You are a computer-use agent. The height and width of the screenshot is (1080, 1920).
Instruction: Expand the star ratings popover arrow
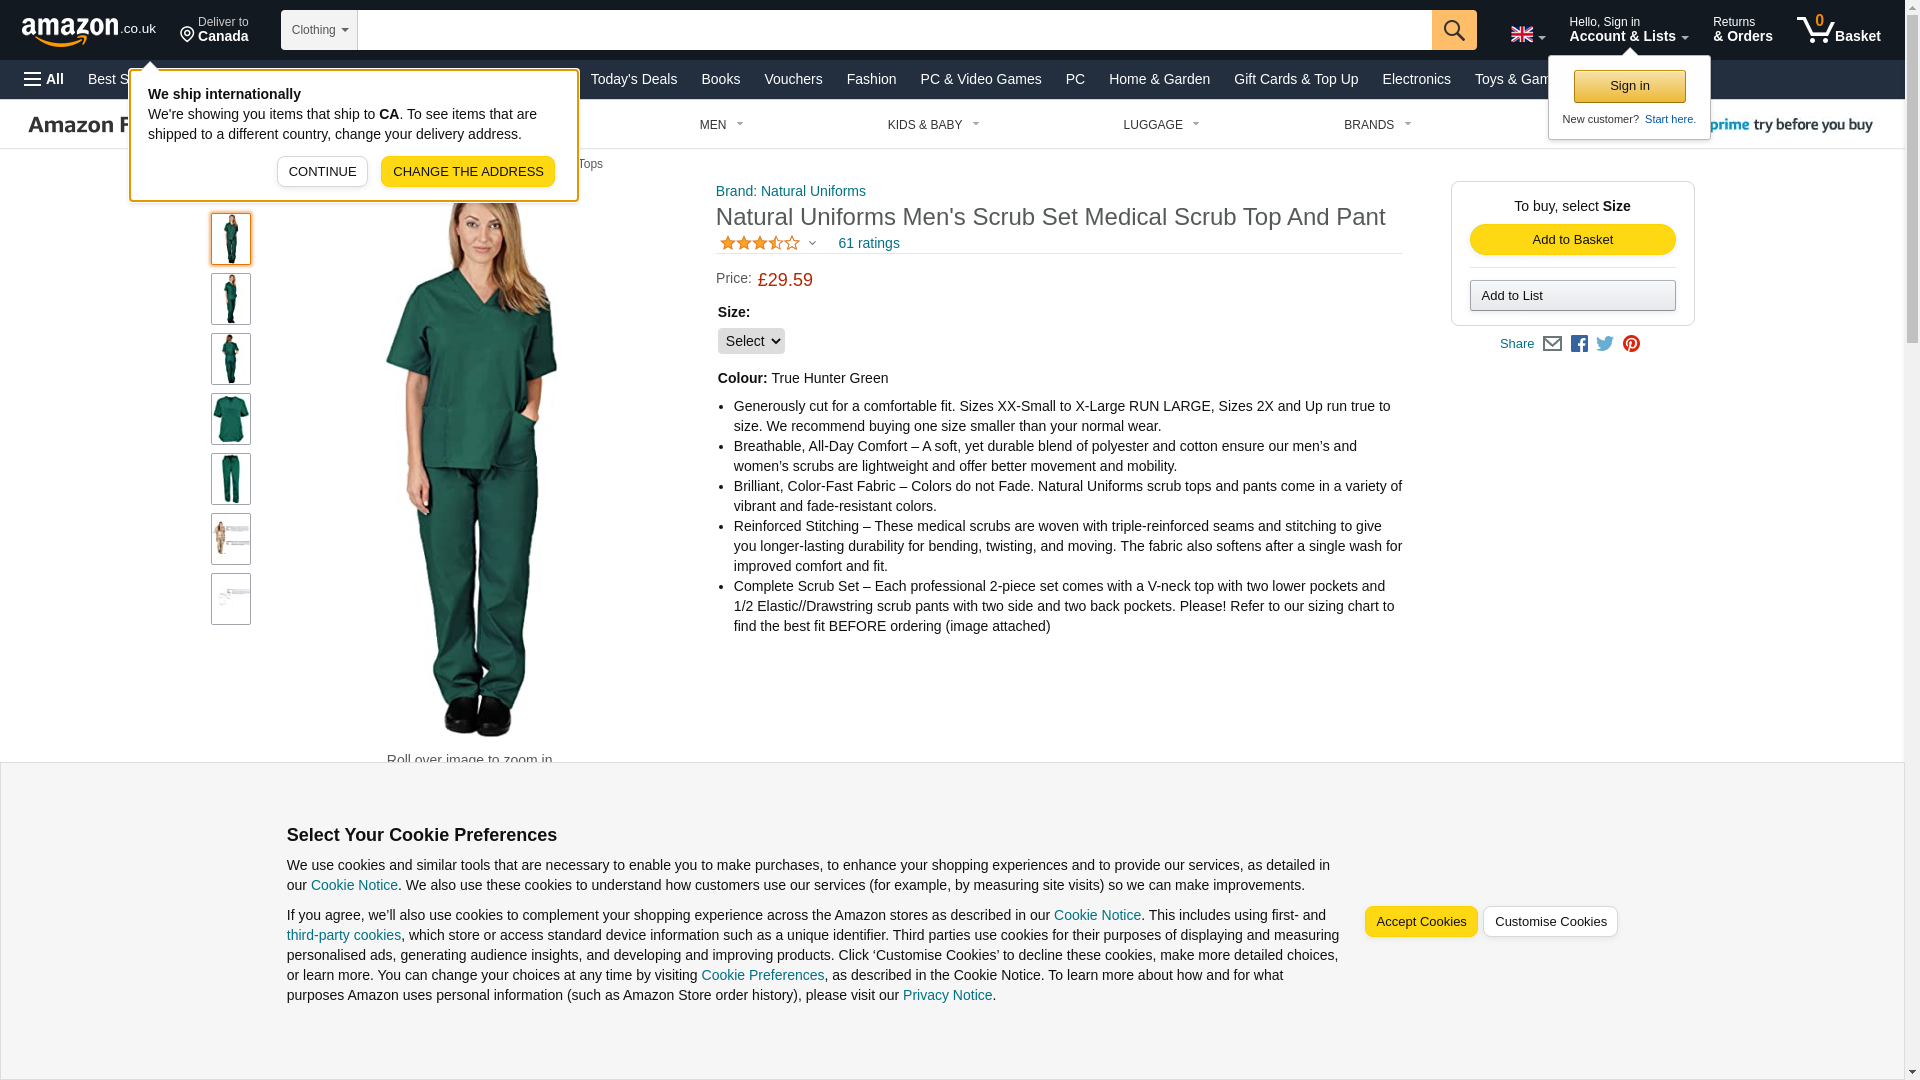tap(812, 243)
